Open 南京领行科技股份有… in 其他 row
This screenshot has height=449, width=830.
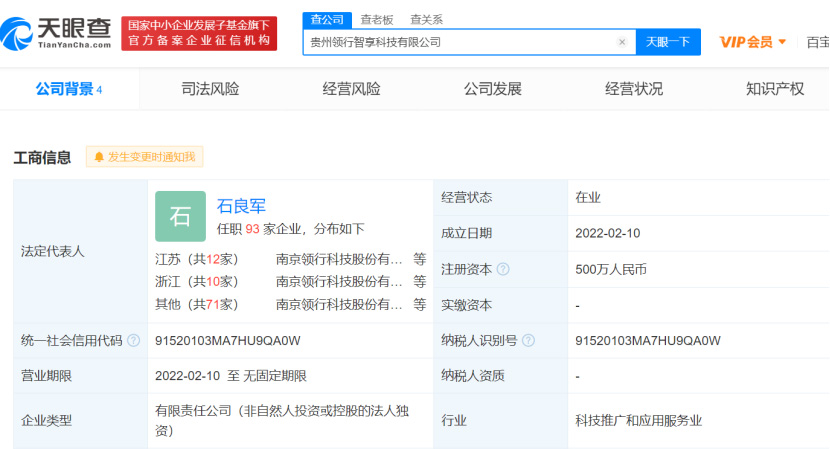point(339,304)
